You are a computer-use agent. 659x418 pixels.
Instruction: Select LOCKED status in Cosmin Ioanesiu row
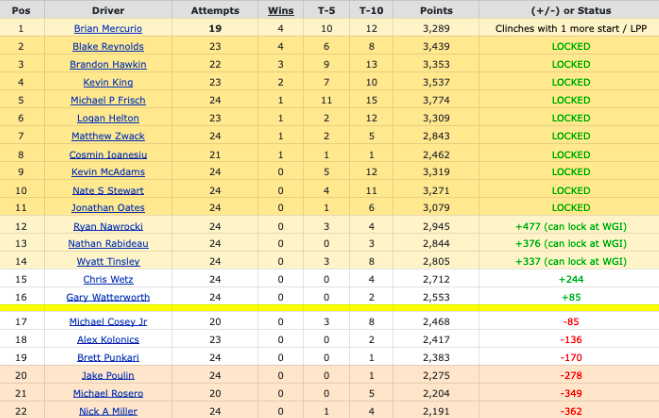571,155
